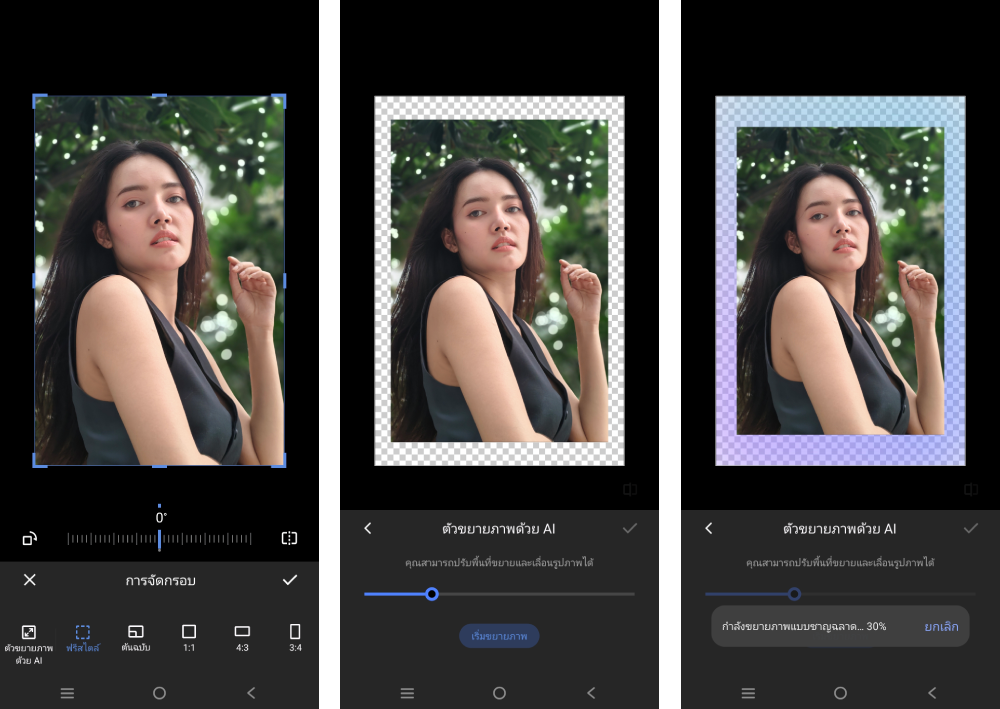Tap the top-center crop handle on the photo
The image size is (1000, 709).
[159, 96]
